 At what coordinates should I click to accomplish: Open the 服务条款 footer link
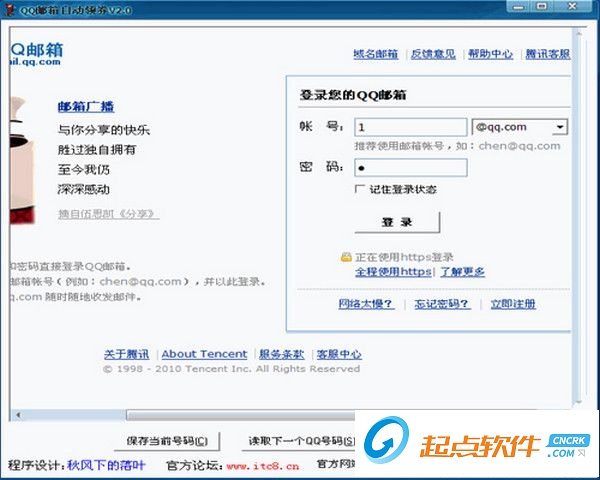282,354
